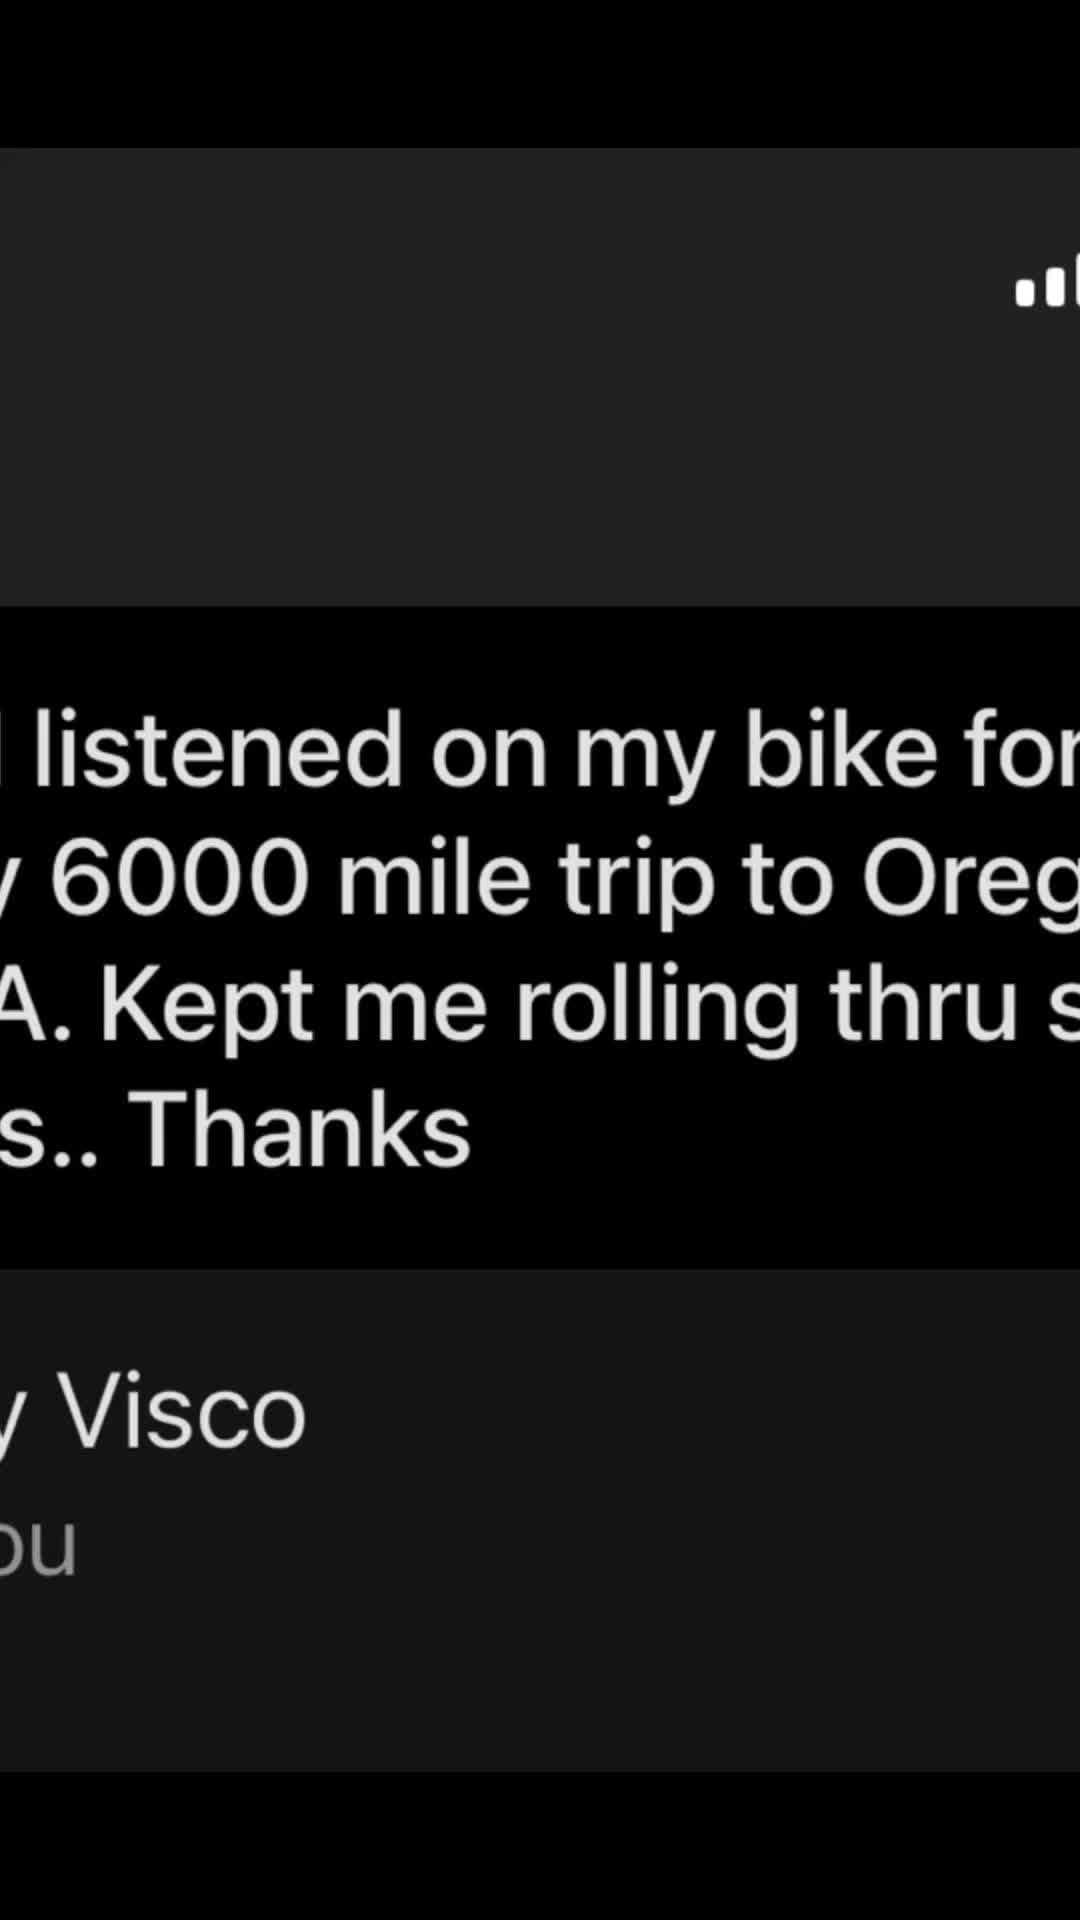Tap the '6000 mile trip to Oreg' line
This screenshot has width=1080, height=1920.
tap(540, 878)
